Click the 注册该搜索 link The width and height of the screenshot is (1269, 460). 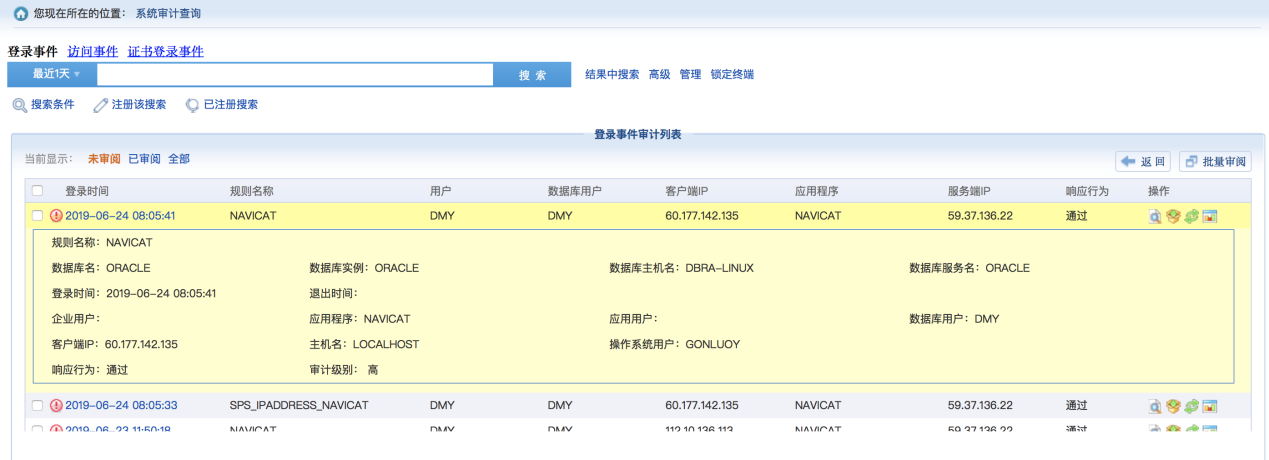139,105
